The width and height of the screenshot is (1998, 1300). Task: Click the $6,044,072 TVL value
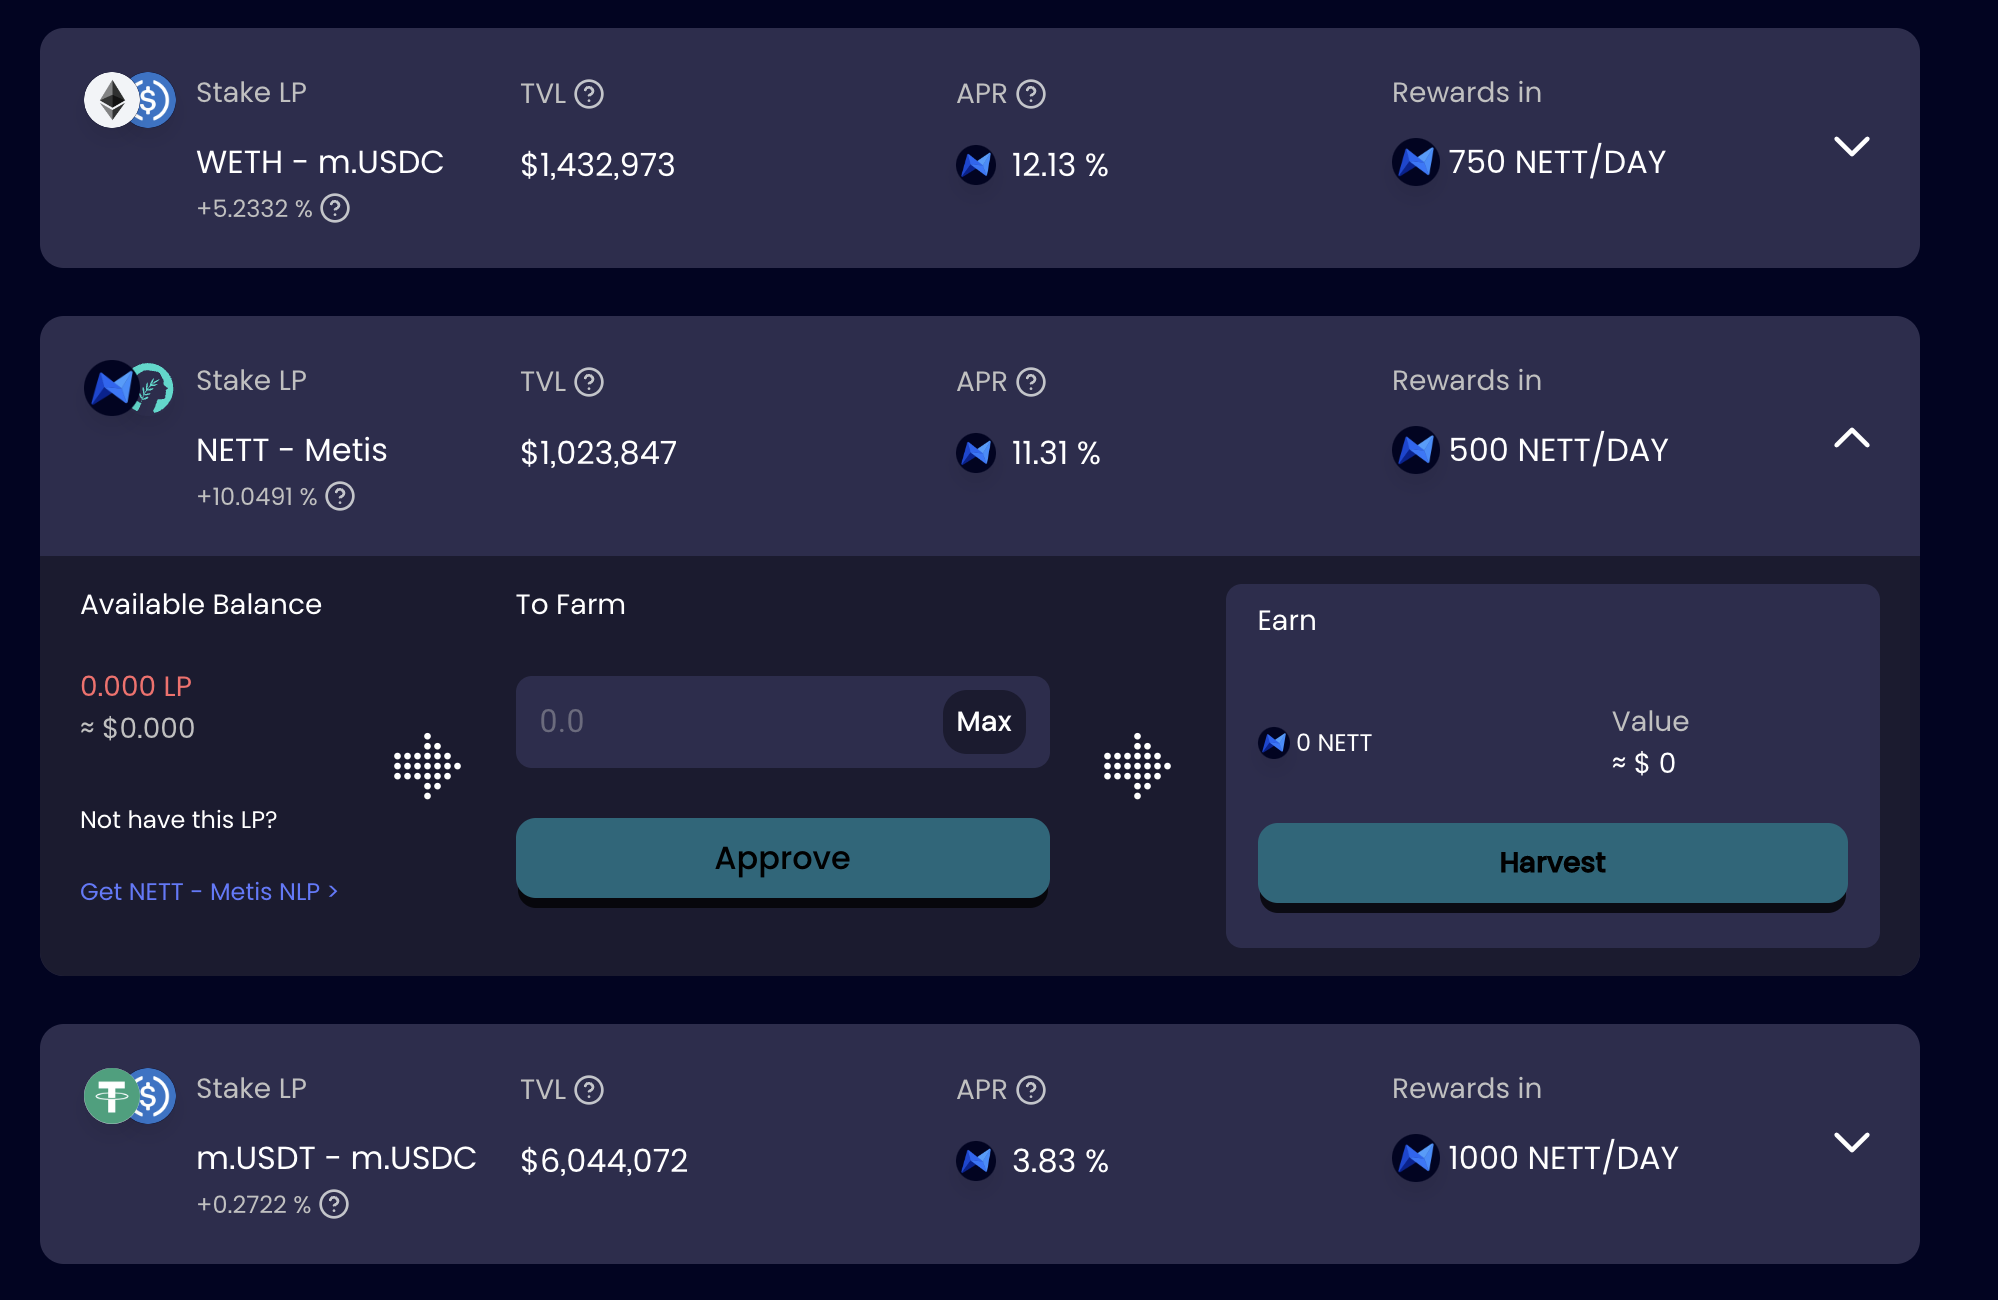coord(604,1161)
